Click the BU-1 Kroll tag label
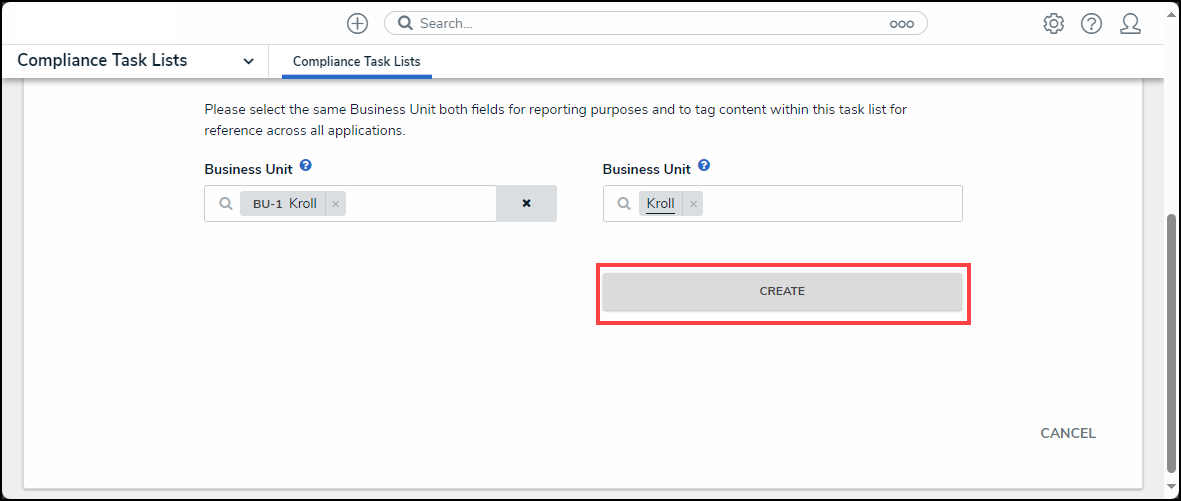1181x501 pixels. (x=284, y=203)
